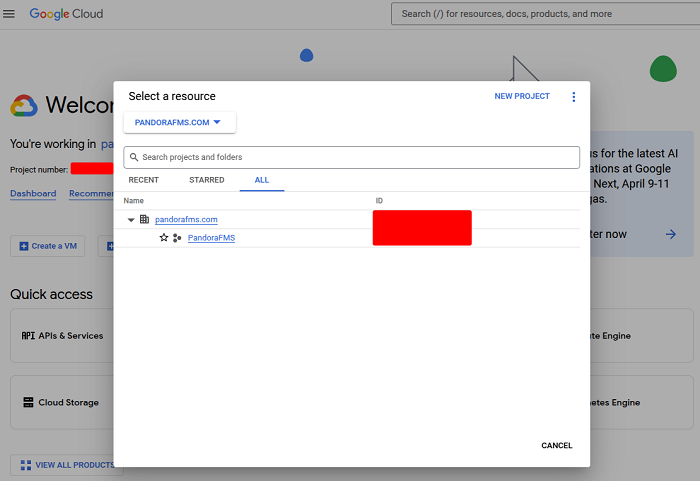700x481 pixels.
Task: Star the PandoraFMS project
Action: (164, 238)
